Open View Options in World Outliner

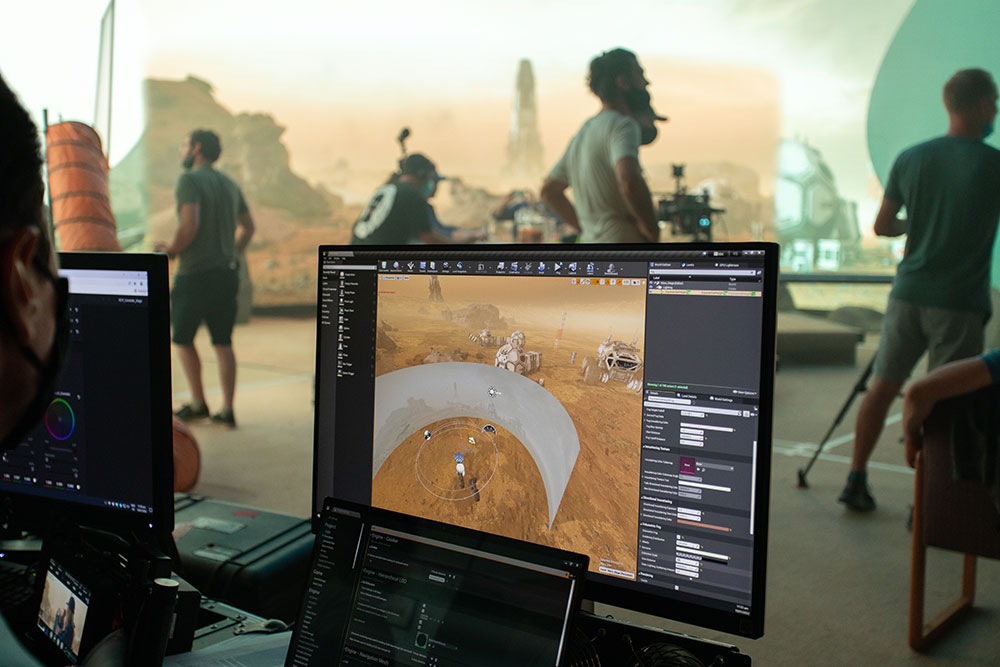[x=745, y=393]
